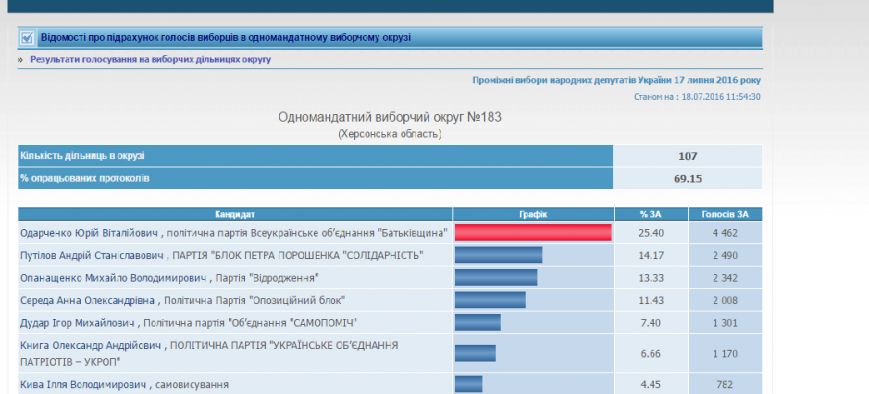This screenshot has height=394, width=869.
Task: Click the row label '% опрацьованих протоколів'
Action: click(85, 178)
